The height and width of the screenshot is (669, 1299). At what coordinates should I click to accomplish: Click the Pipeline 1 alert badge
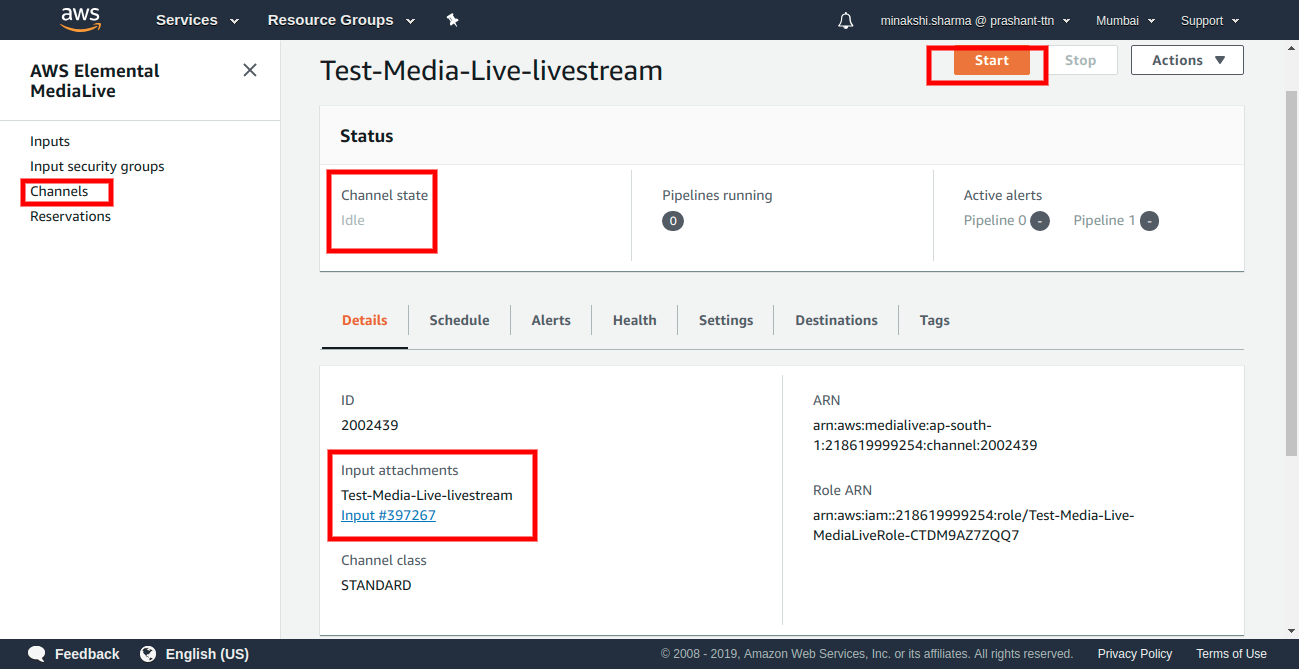pos(1149,221)
